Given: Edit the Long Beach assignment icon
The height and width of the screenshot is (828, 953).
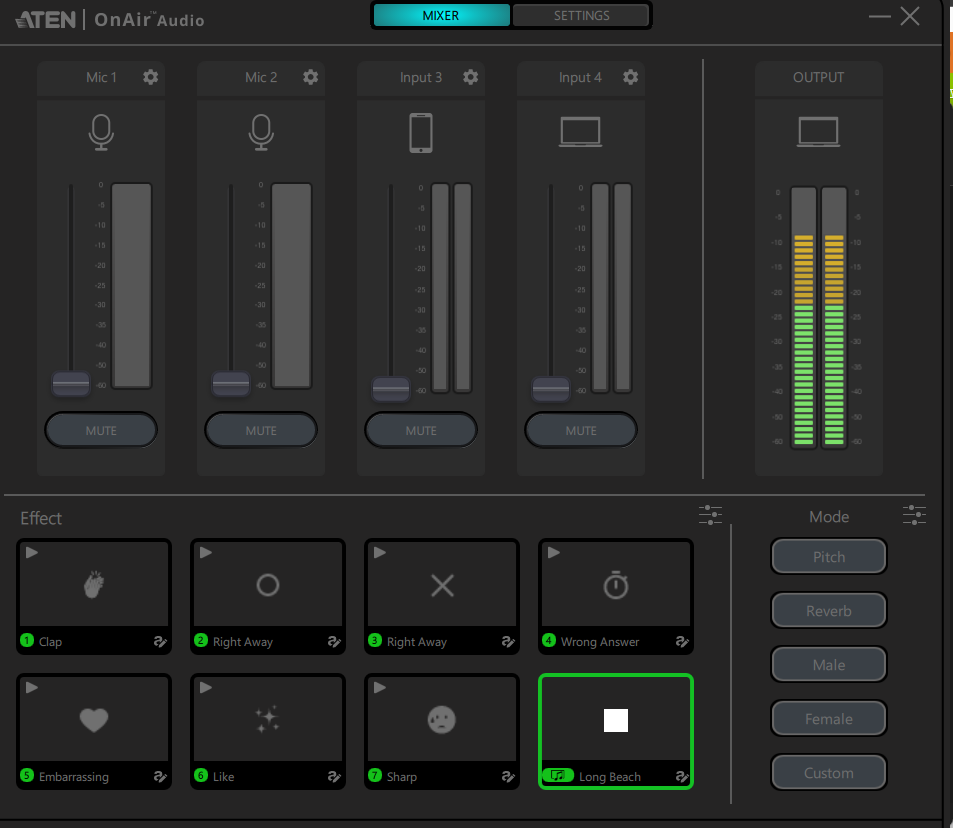Looking at the screenshot, I should point(682,776).
